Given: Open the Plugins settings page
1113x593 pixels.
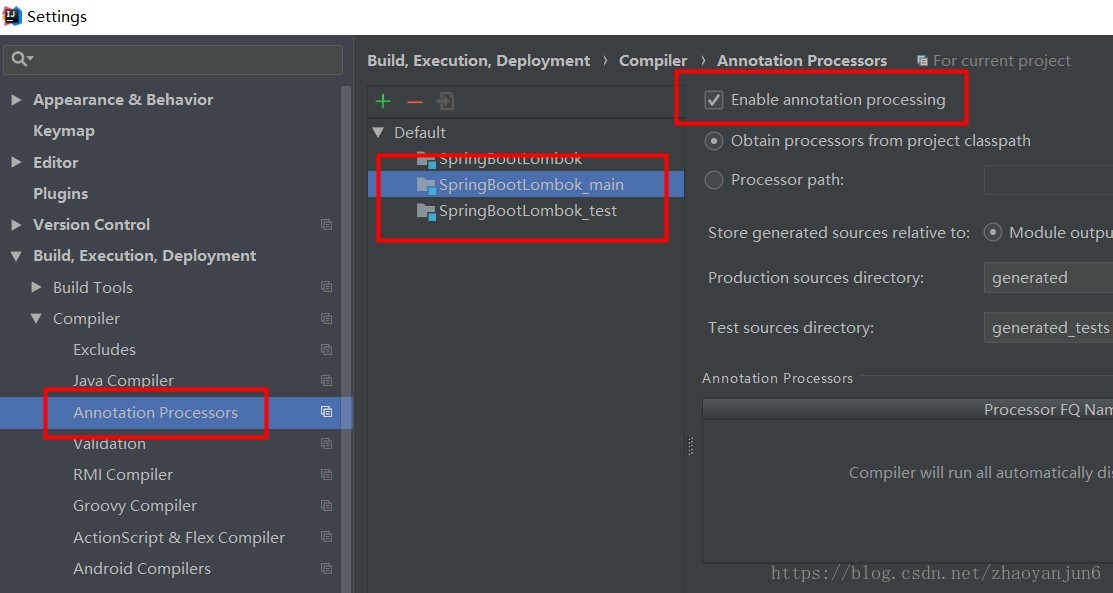Looking at the screenshot, I should (60, 194).
